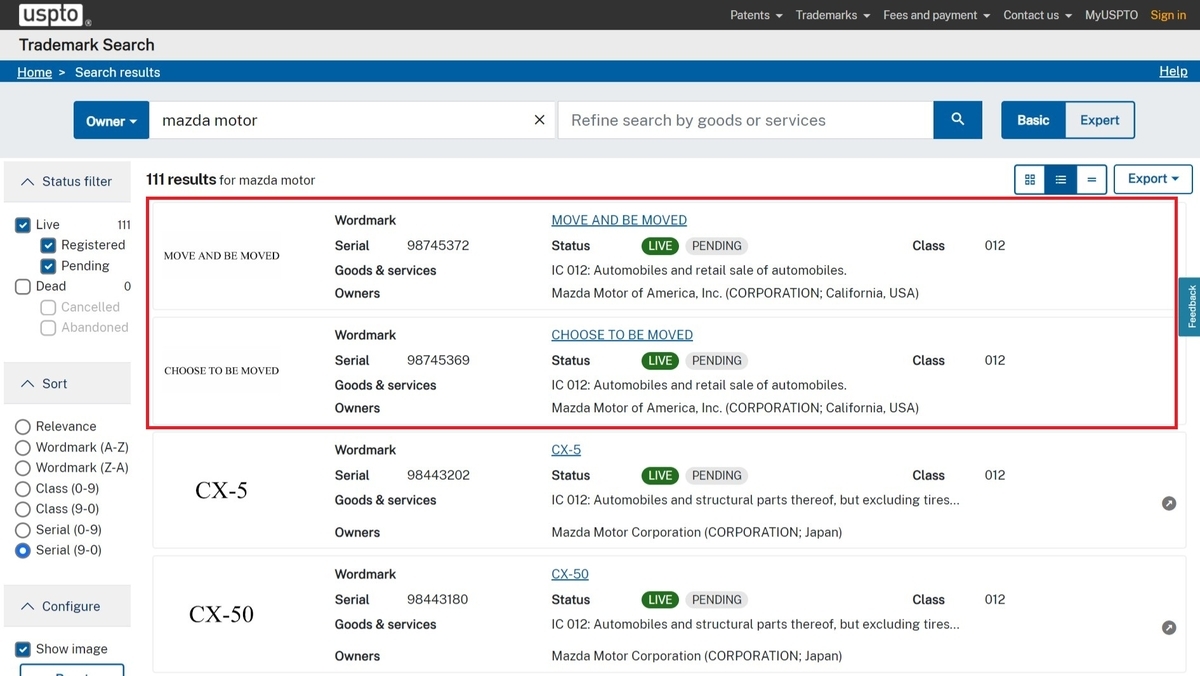Click Sign in link
Screen dimensions: 1200x676
1168,15
